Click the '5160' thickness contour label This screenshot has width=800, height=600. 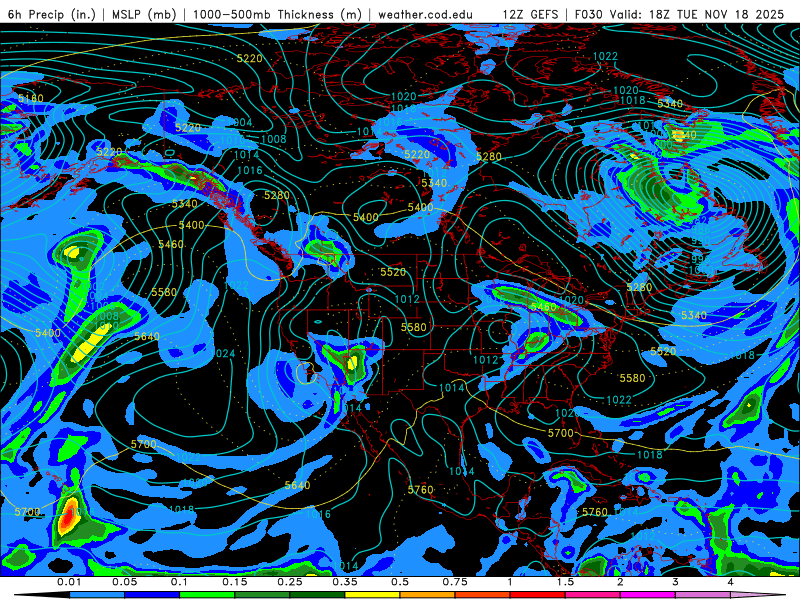[x=31, y=98]
